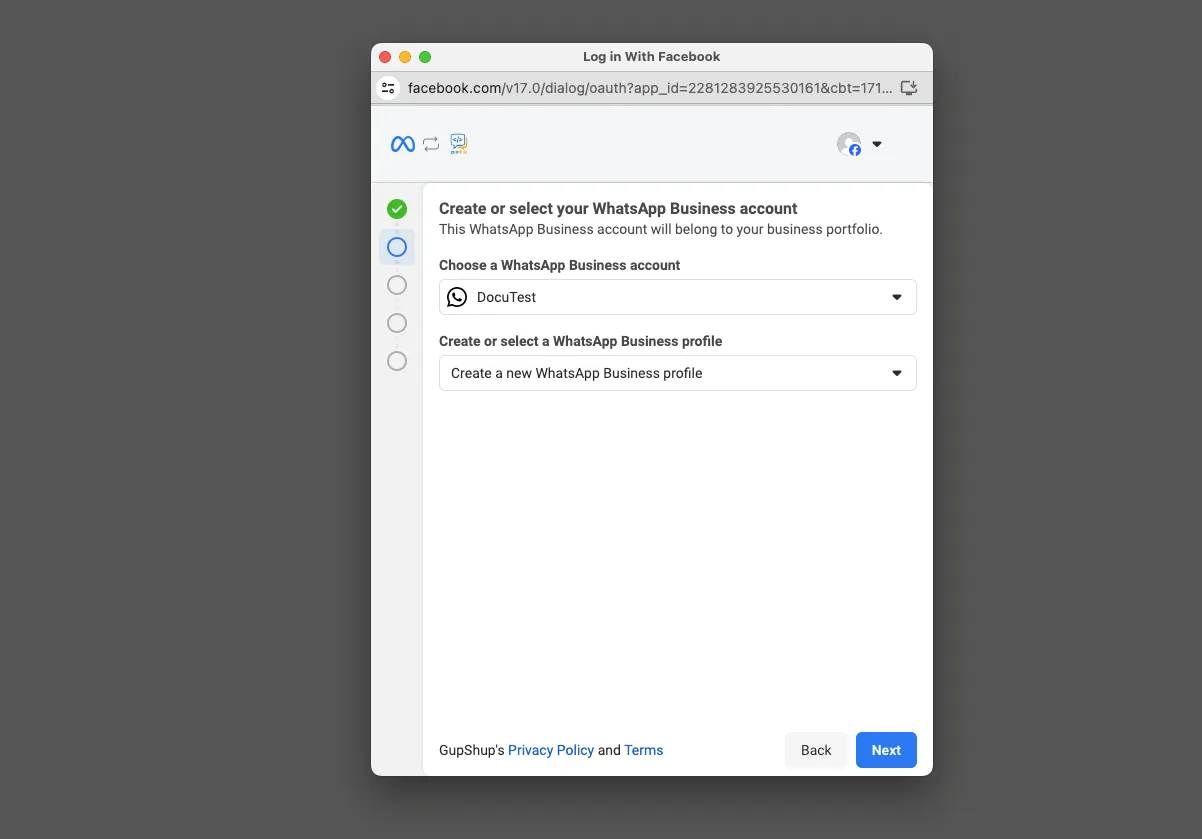Select the current blue step indicator
This screenshot has width=1202, height=839.
click(397, 247)
